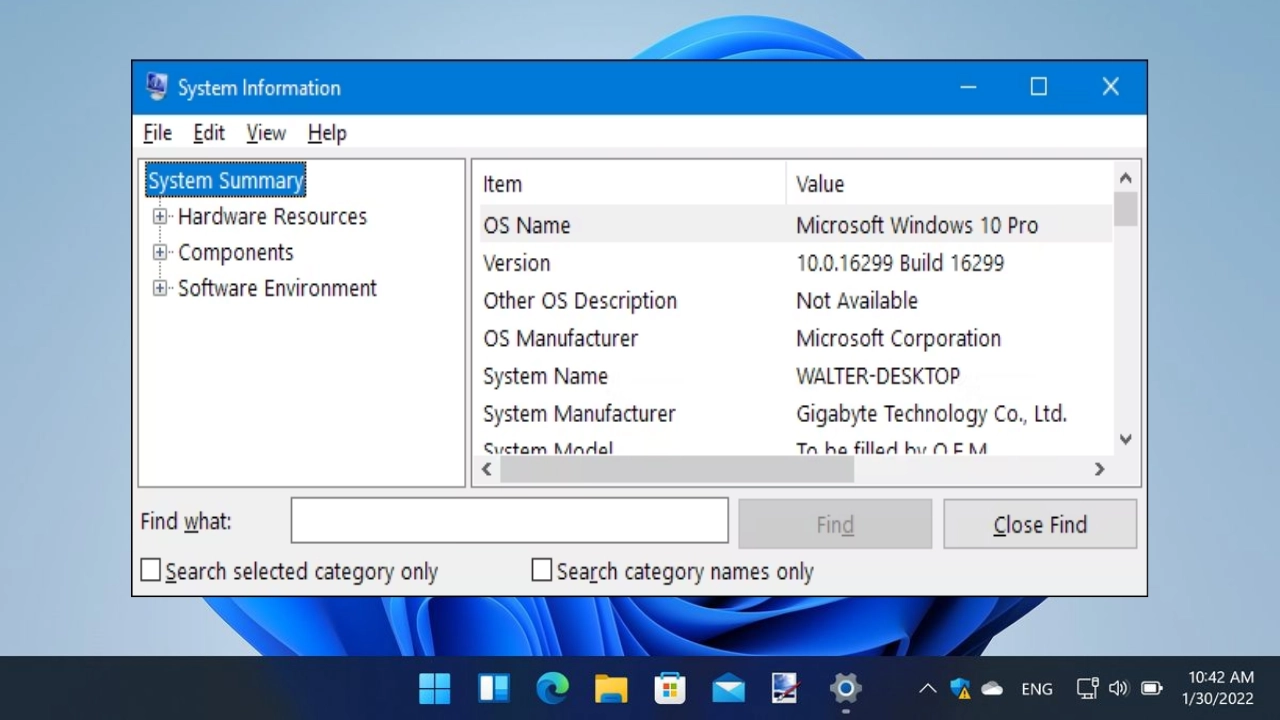Click the vertical scrollbar up arrow
The image size is (1280, 720).
click(1126, 178)
